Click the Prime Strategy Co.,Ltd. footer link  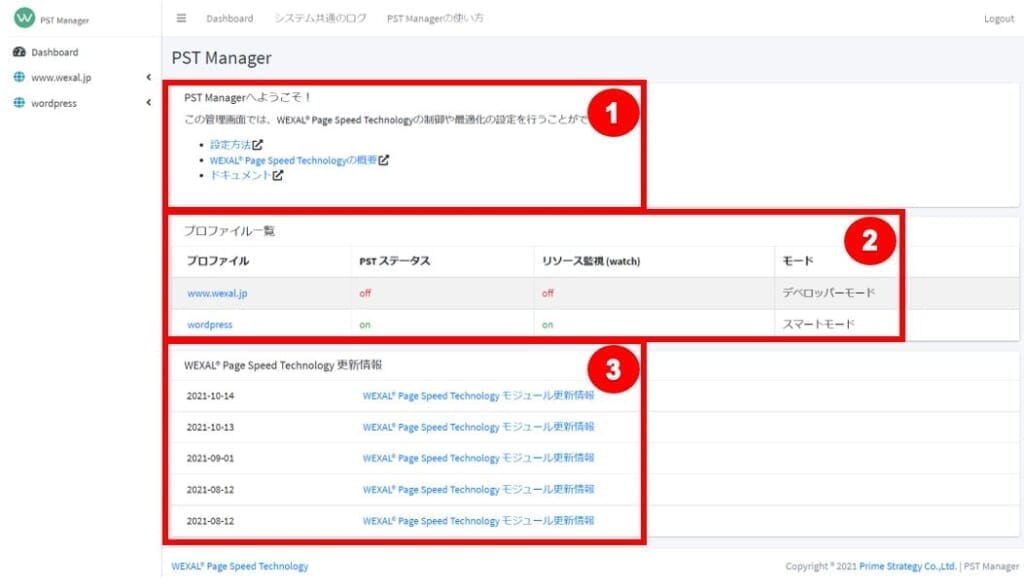tap(908, 566)
